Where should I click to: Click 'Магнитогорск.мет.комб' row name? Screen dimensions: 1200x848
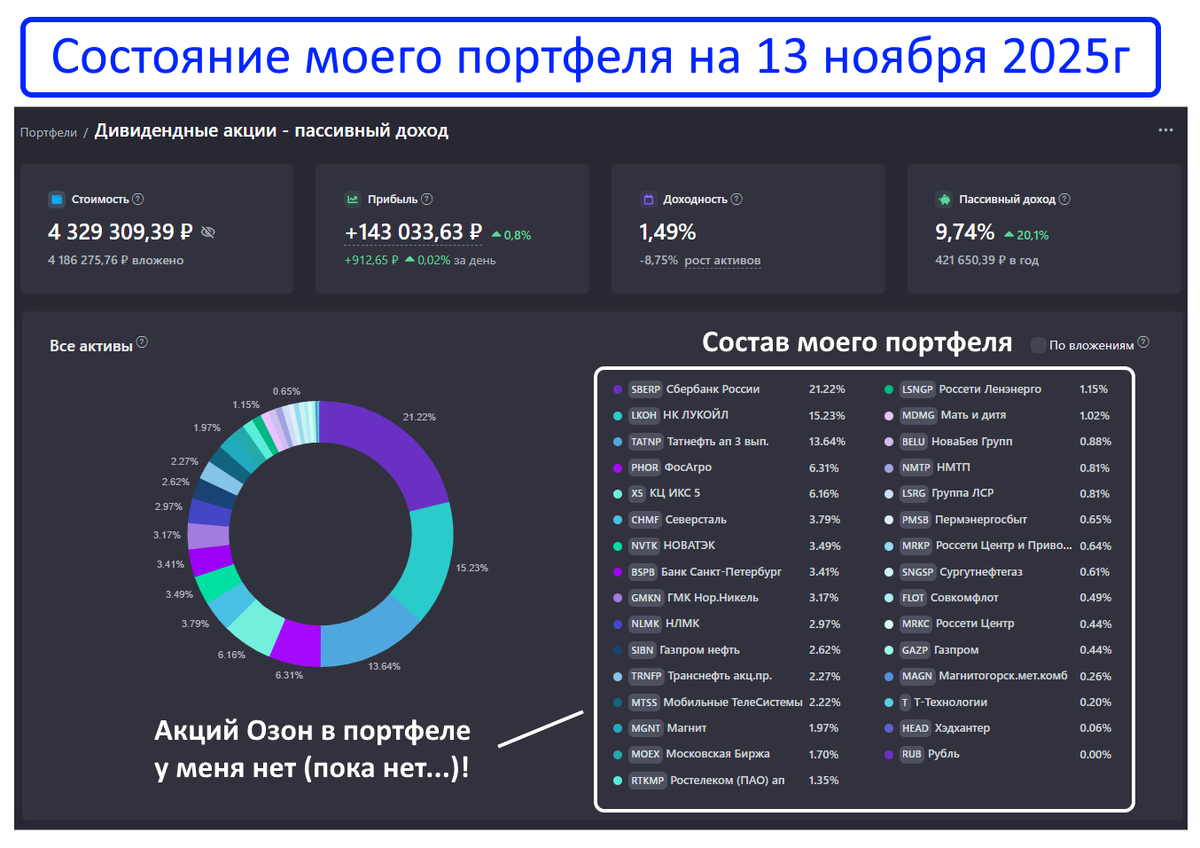(1004, 675)
